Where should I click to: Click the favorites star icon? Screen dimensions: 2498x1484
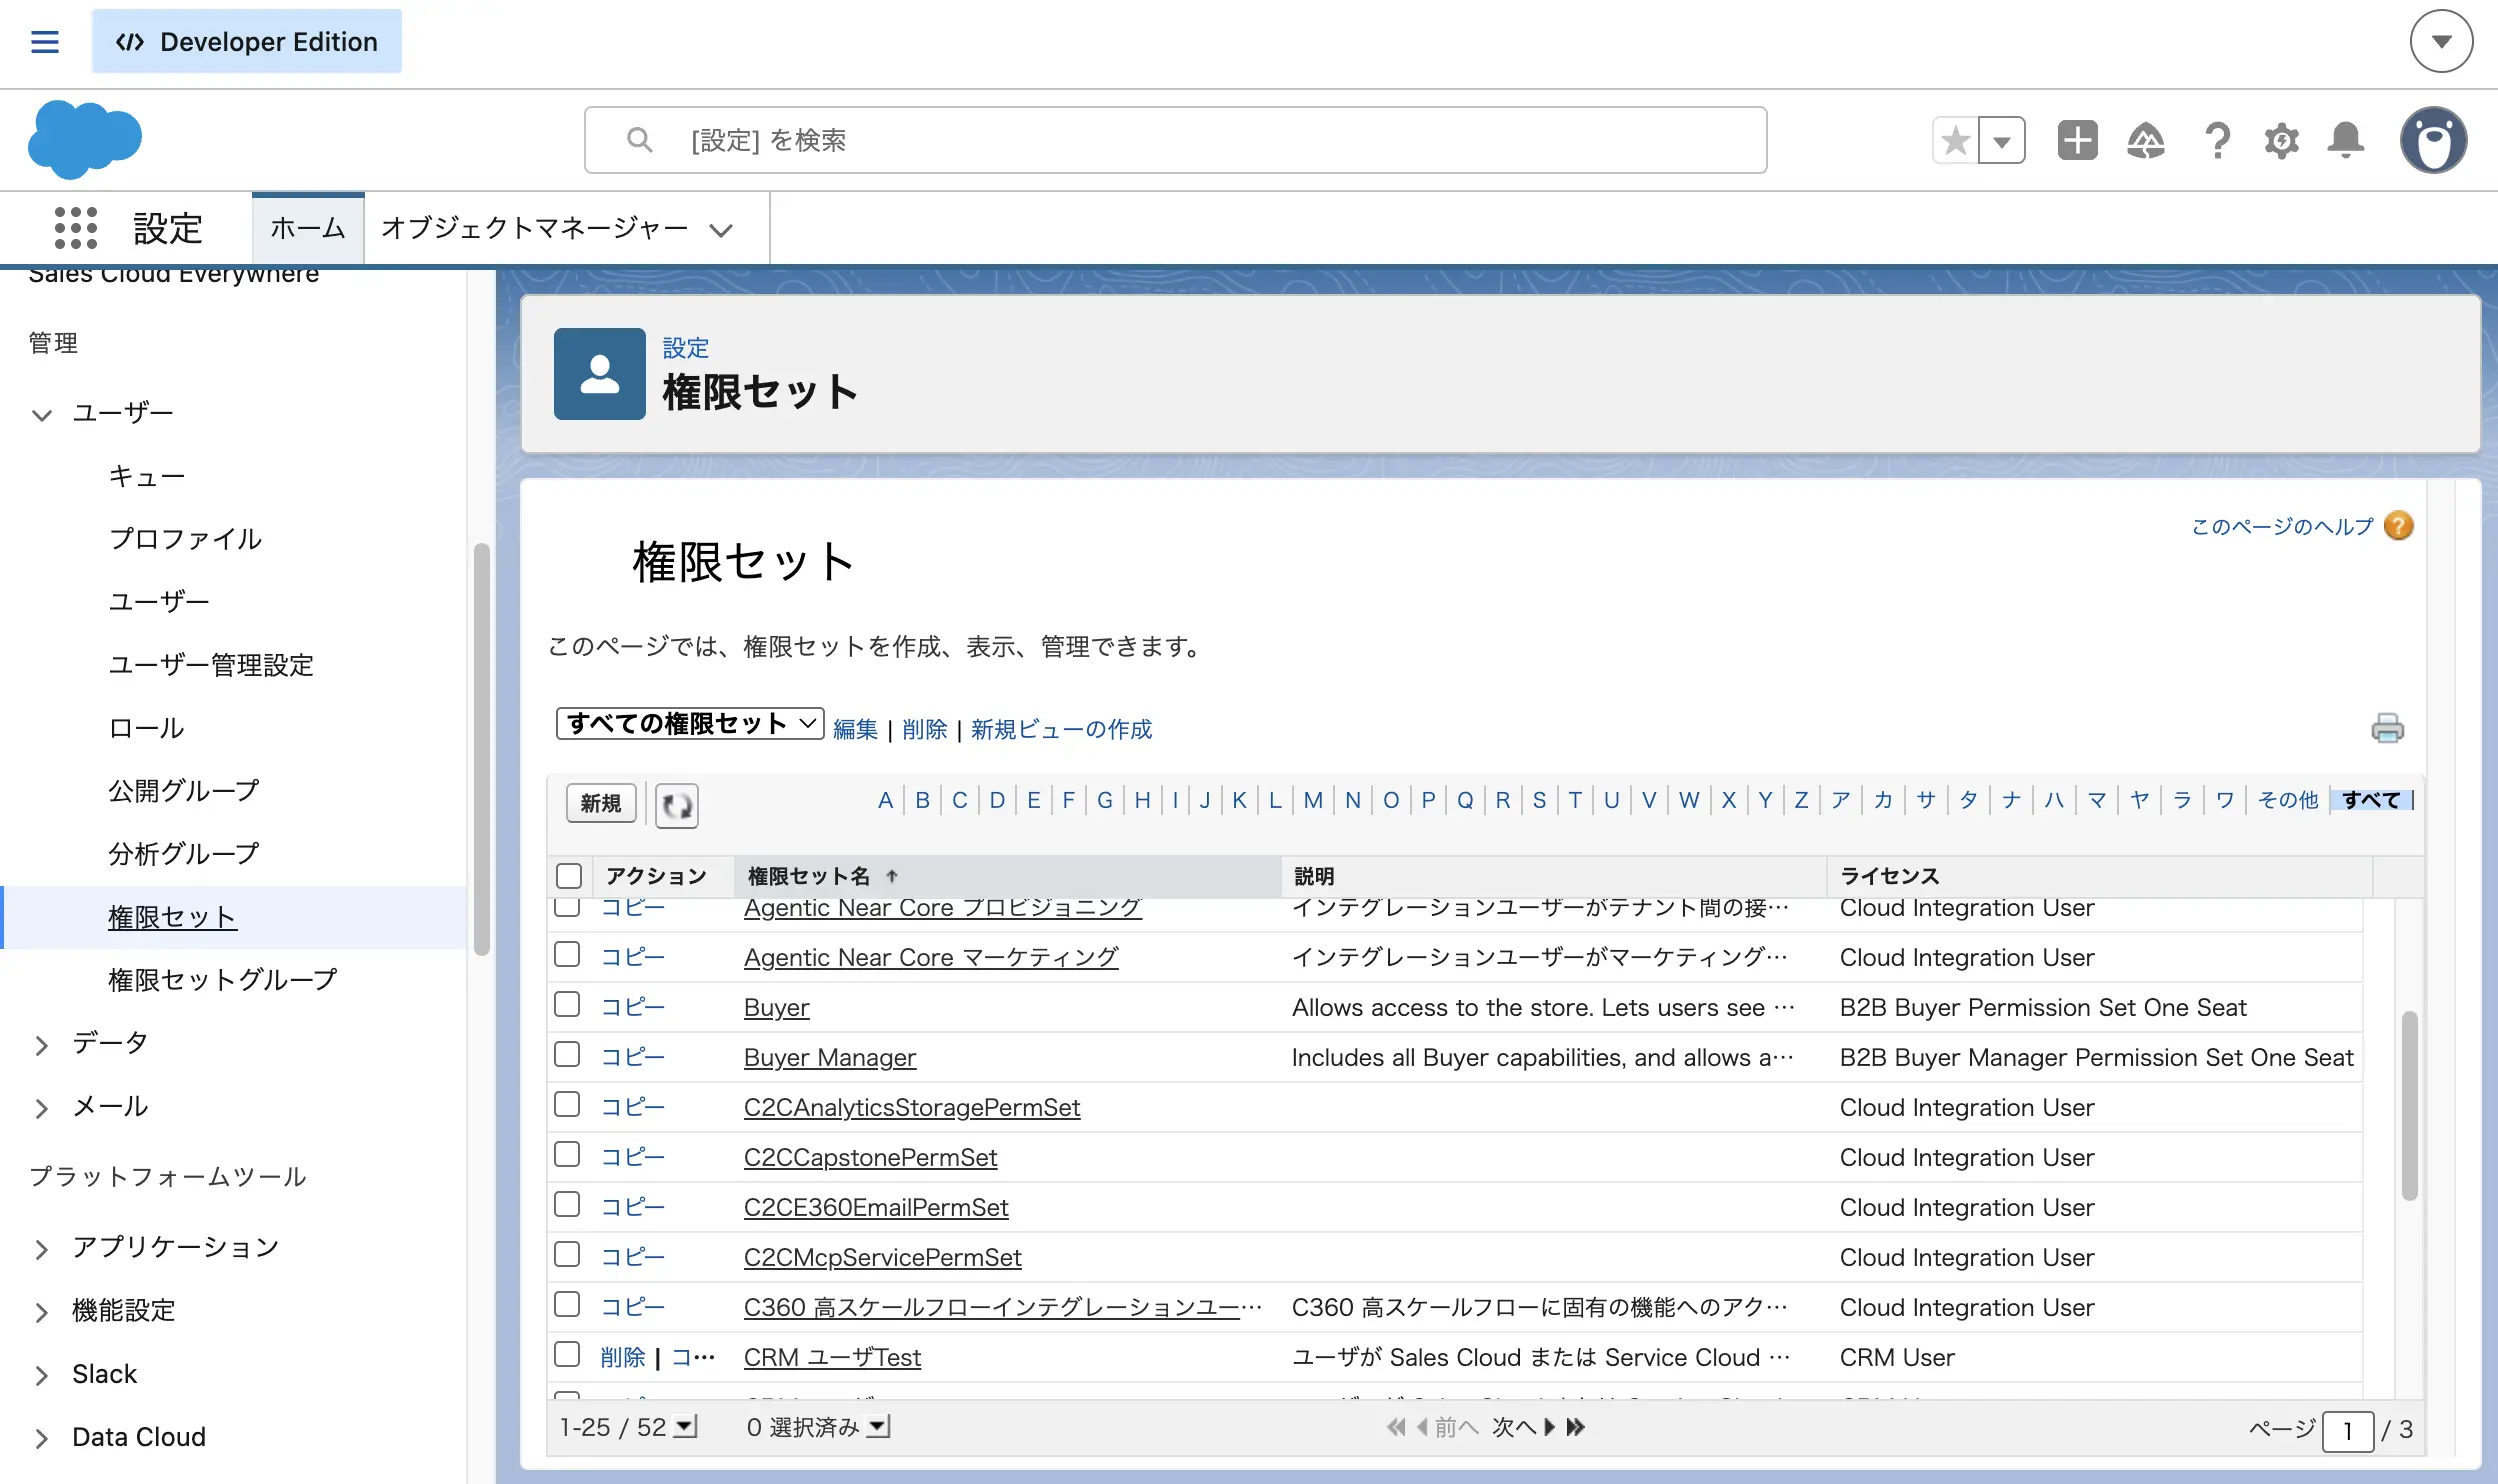click(x=1955, y=140)
